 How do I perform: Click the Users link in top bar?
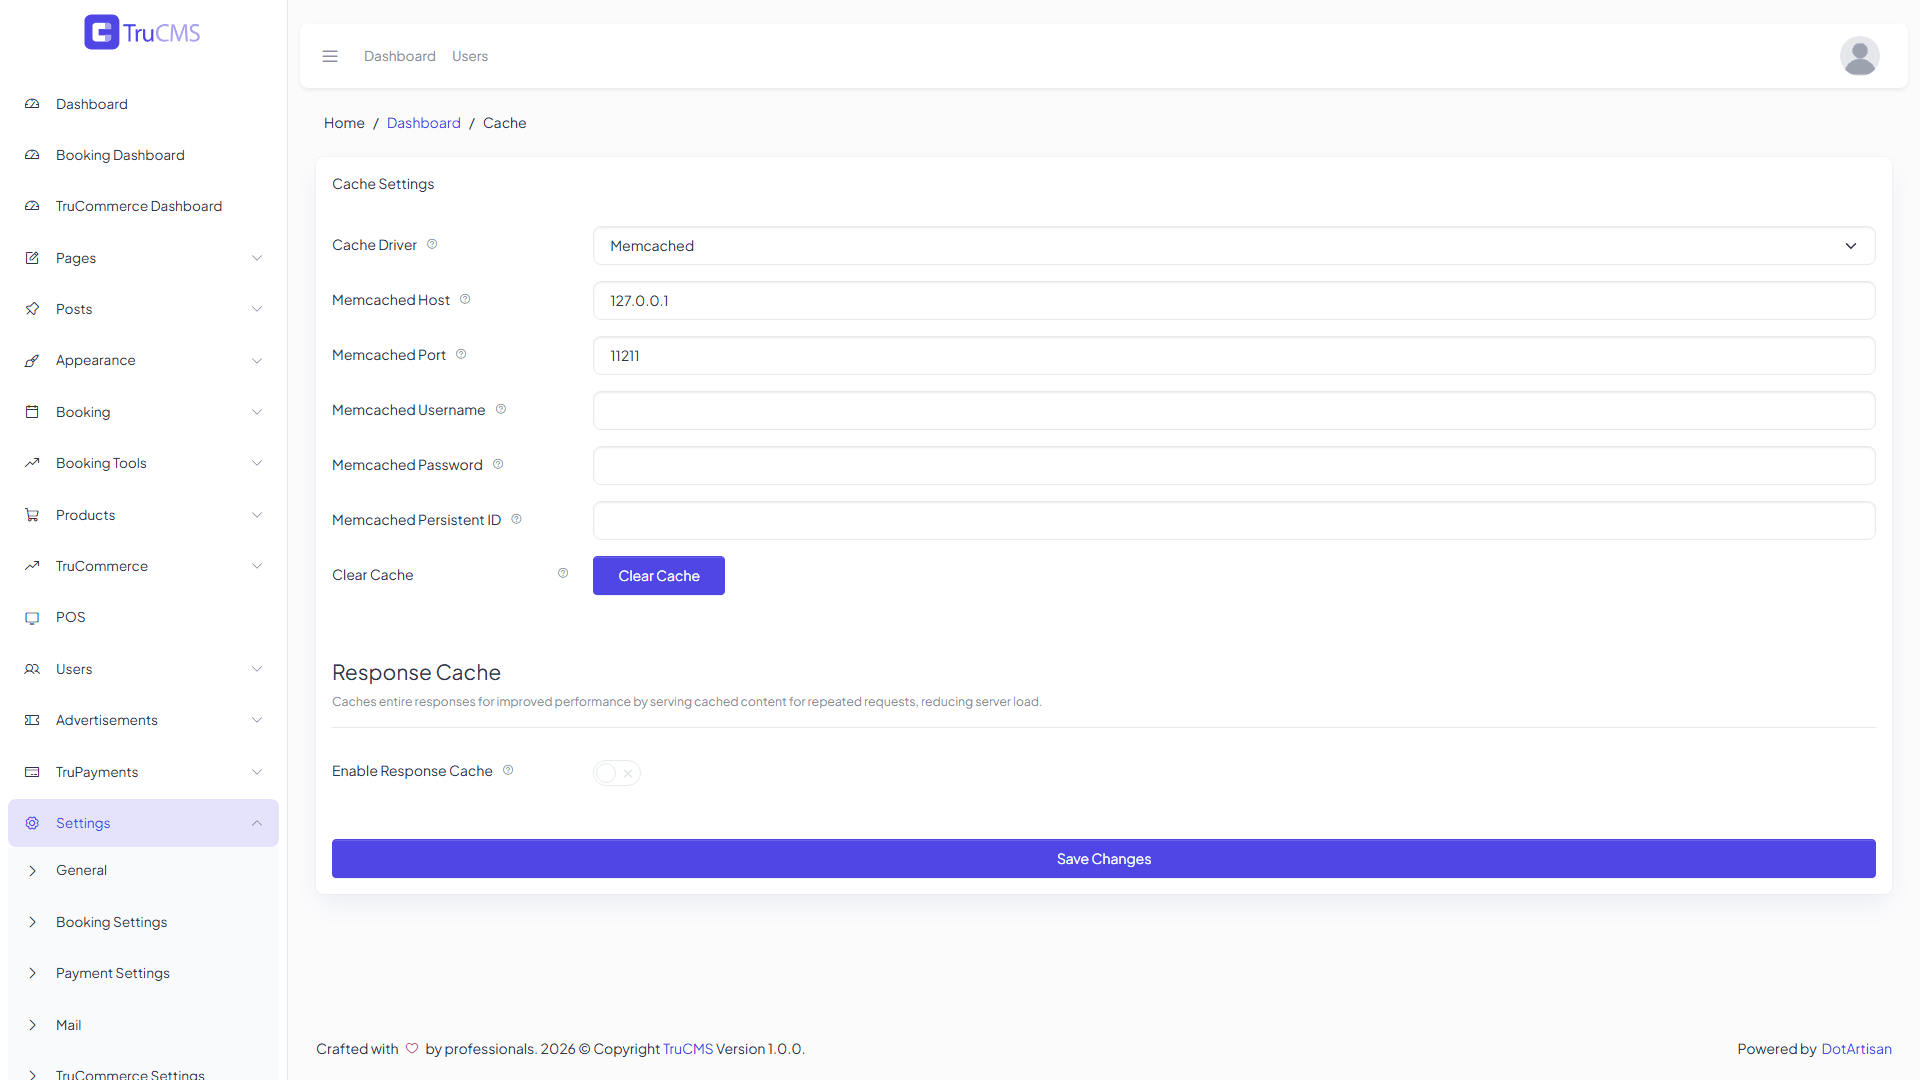pos(470,56)
